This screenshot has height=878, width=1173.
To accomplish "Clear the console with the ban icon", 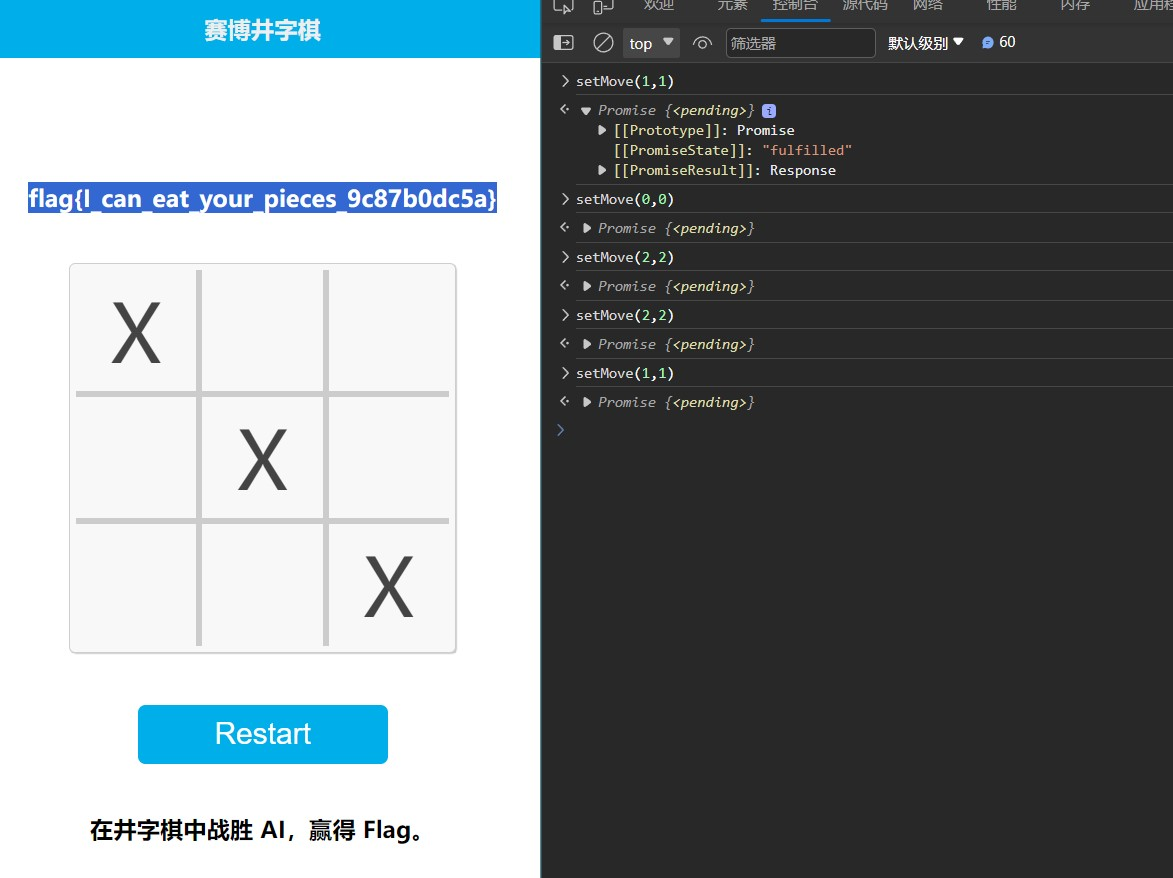I will pos(603,43).
